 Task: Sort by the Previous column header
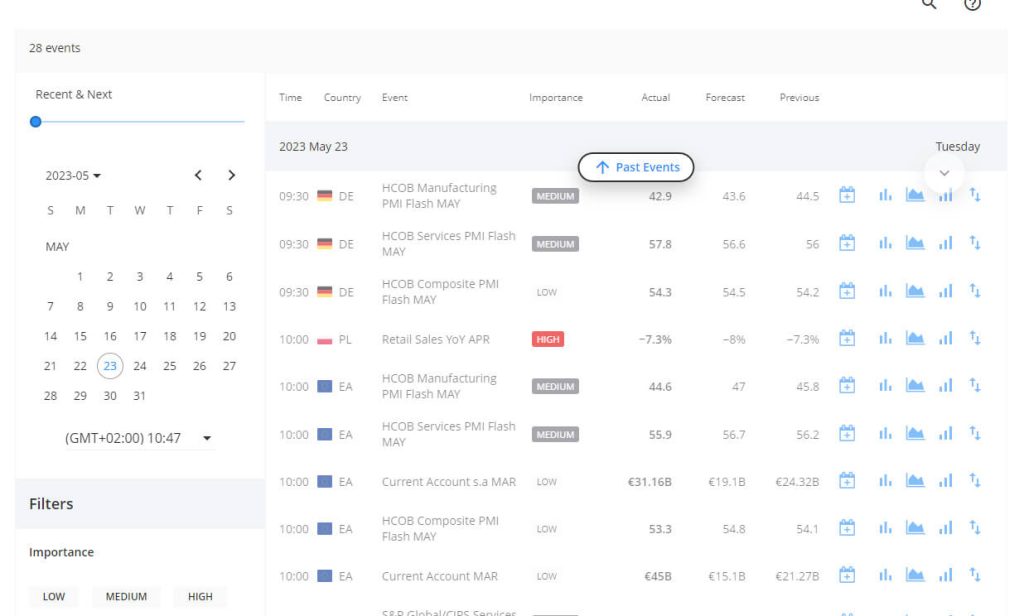click(x=799, y=97)
